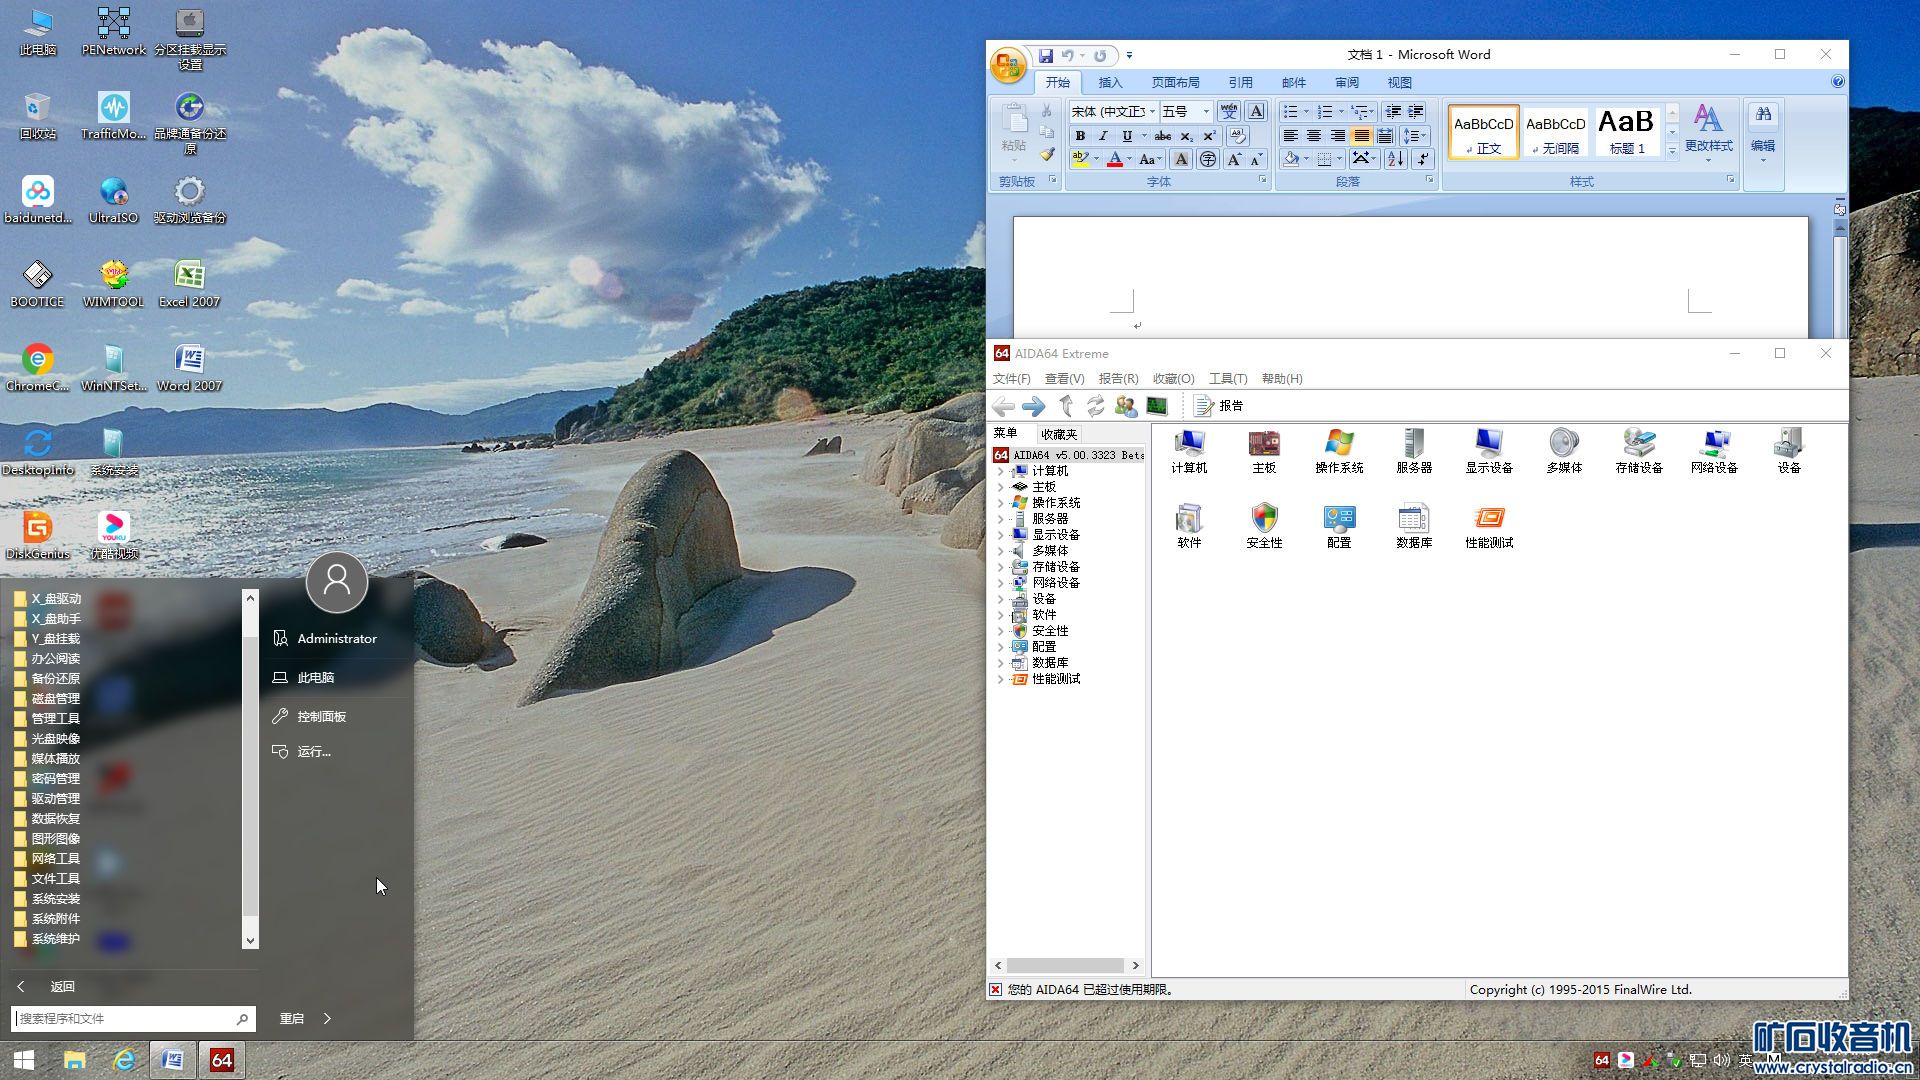
Task: Open the 主板 icon in AIDA64 main panel
Action: coord(1264,451)
